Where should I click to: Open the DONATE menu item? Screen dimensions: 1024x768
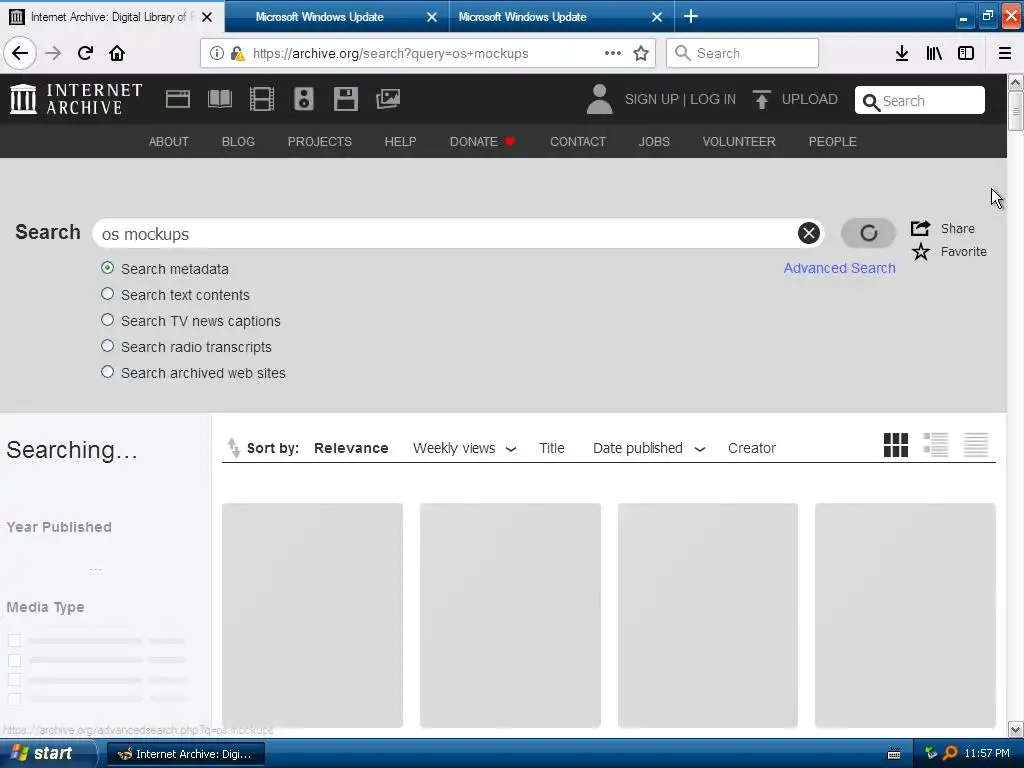point(482,142)
